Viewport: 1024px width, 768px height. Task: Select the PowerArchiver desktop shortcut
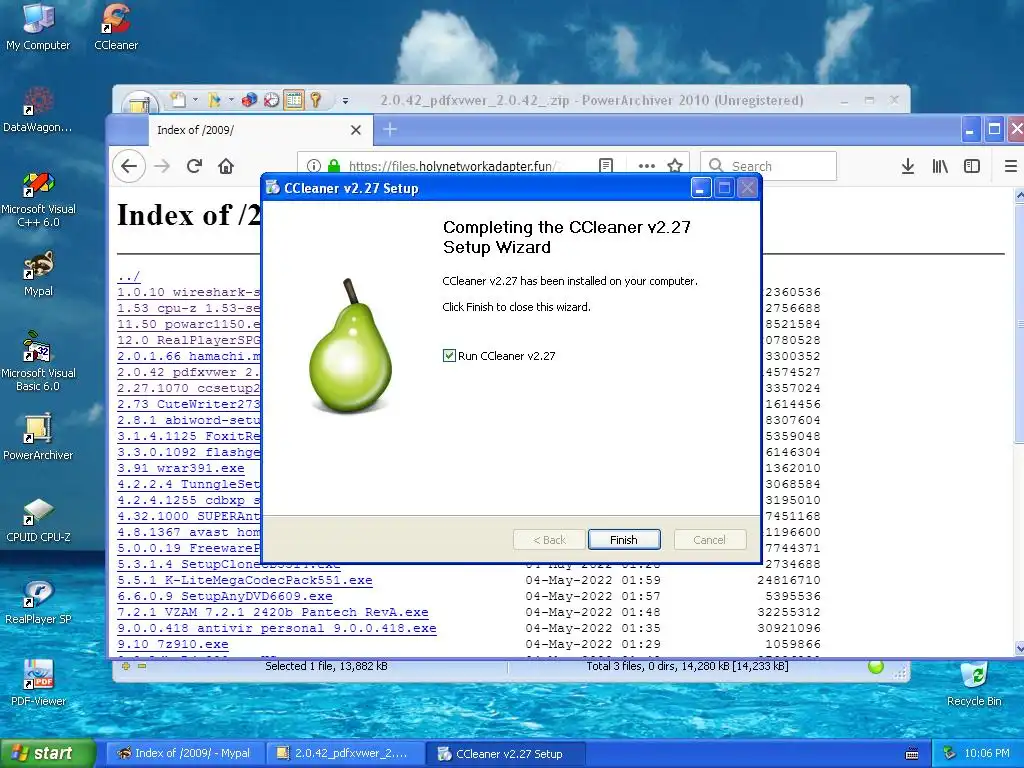click(38, 436)
